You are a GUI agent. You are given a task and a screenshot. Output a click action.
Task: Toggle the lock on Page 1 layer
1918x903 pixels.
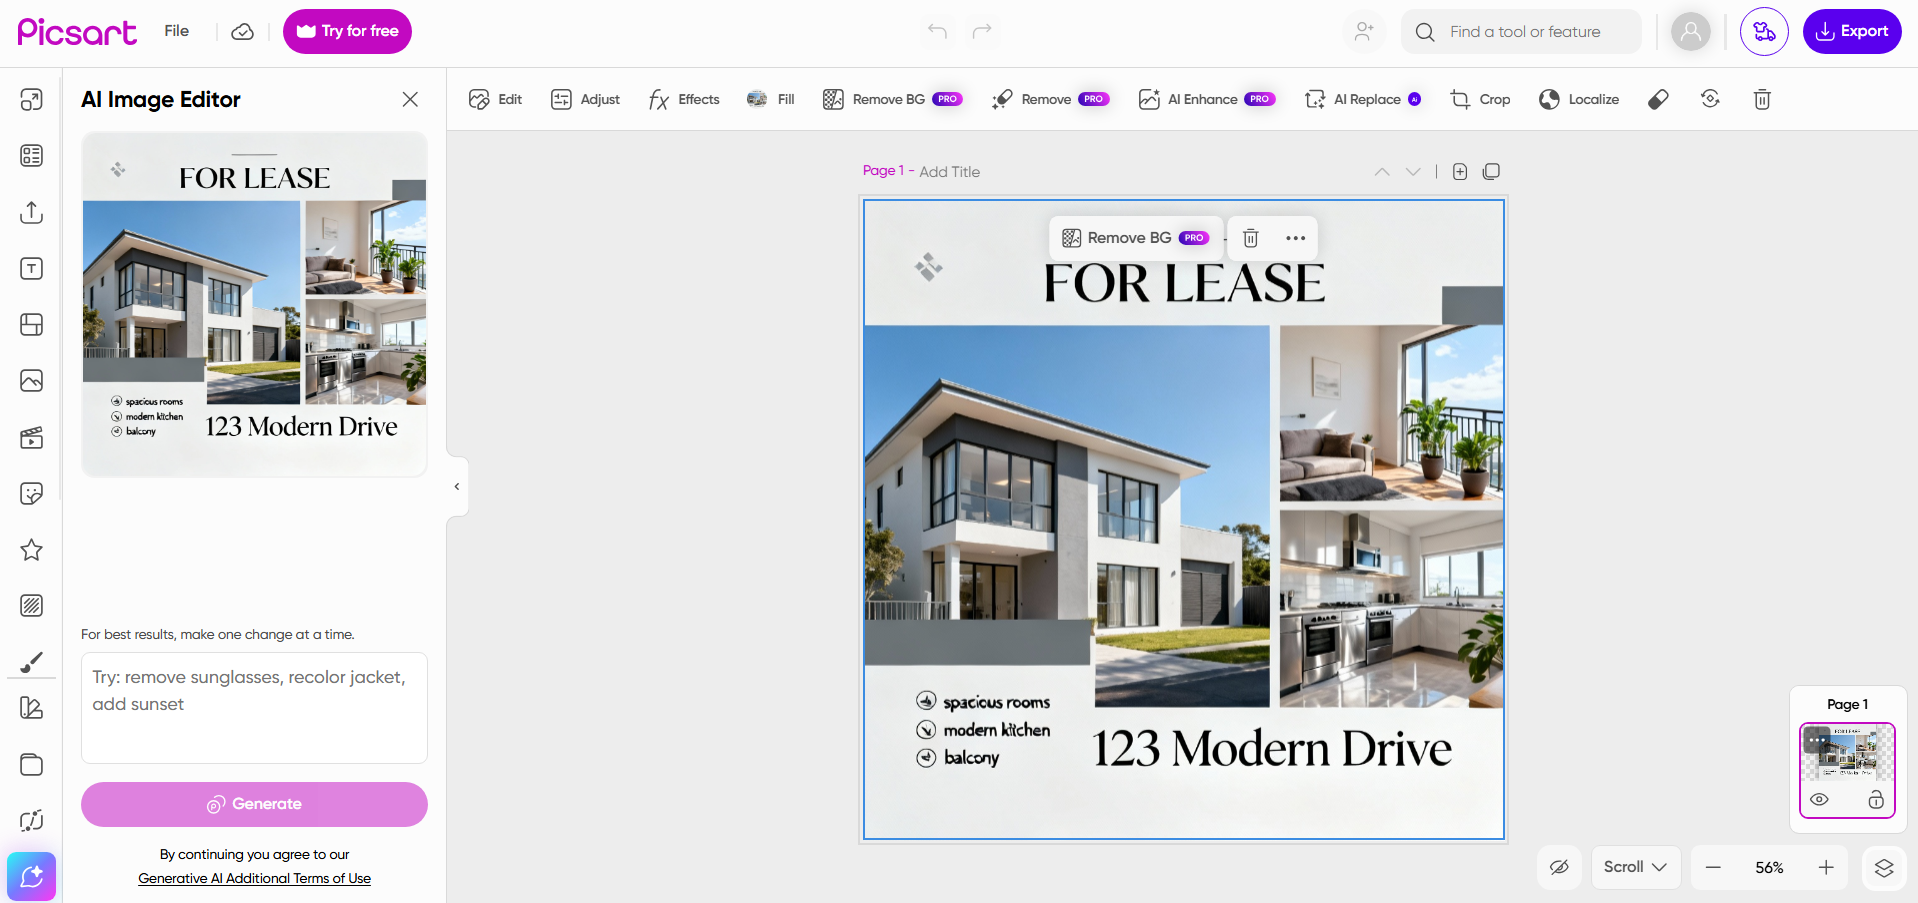click(x=1876, y=800)
